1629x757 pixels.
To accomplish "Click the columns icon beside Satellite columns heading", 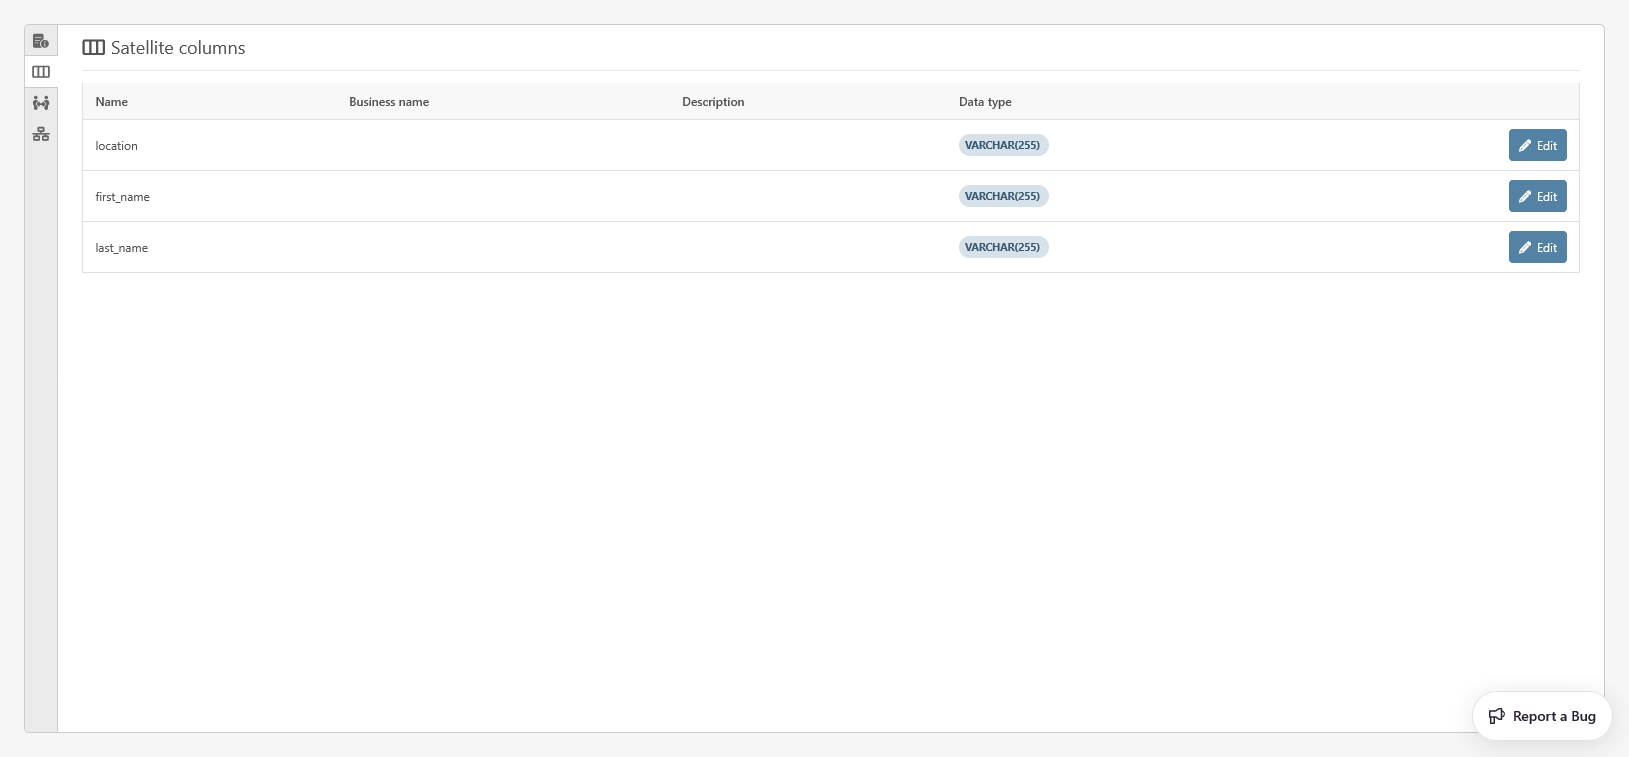I will [x=93, y=48].
